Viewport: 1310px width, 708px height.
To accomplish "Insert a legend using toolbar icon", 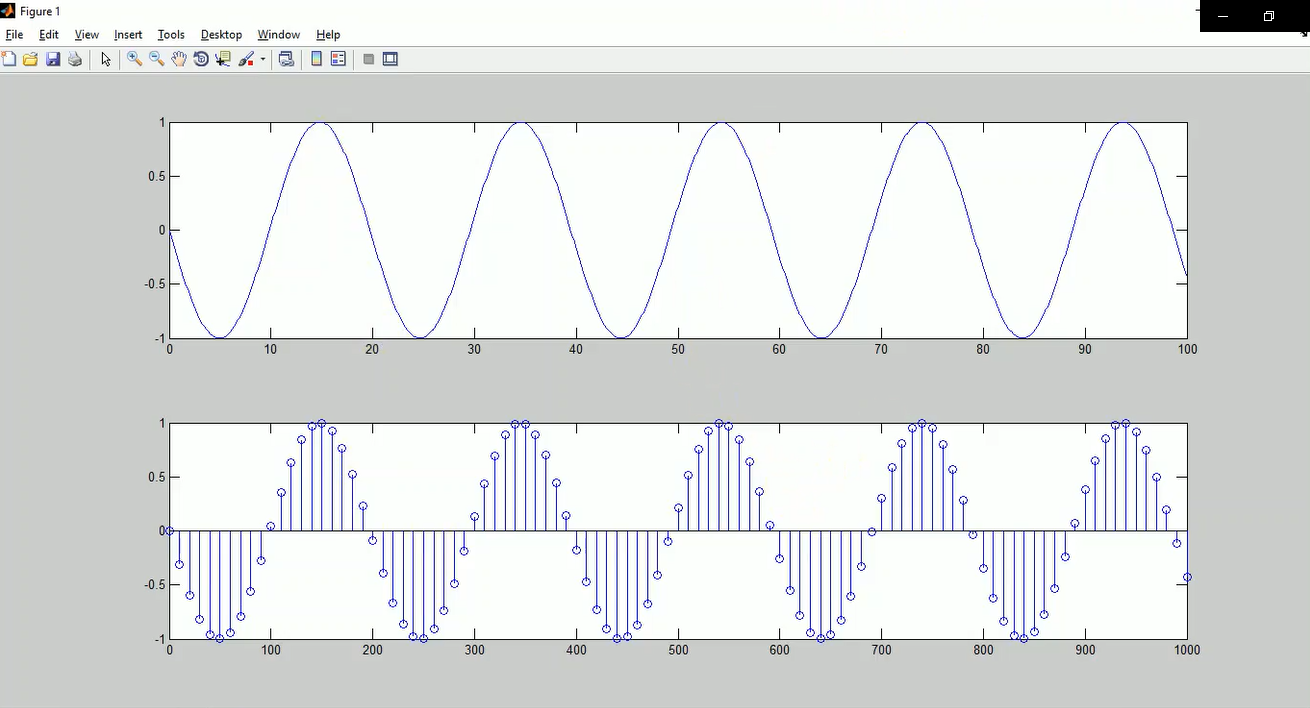I will [339, 59].
